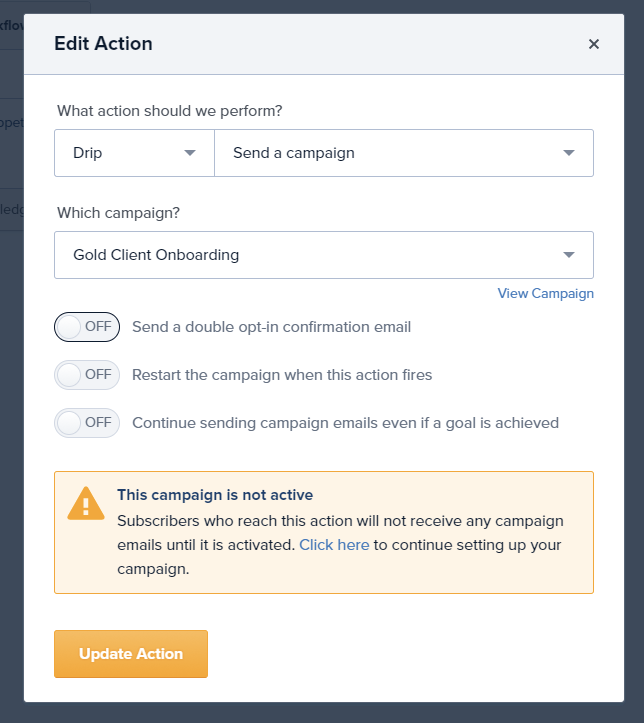Expand the Send a campaign action dropdown
This screenshot has height=723, width=644.
[x=403, y=153]
